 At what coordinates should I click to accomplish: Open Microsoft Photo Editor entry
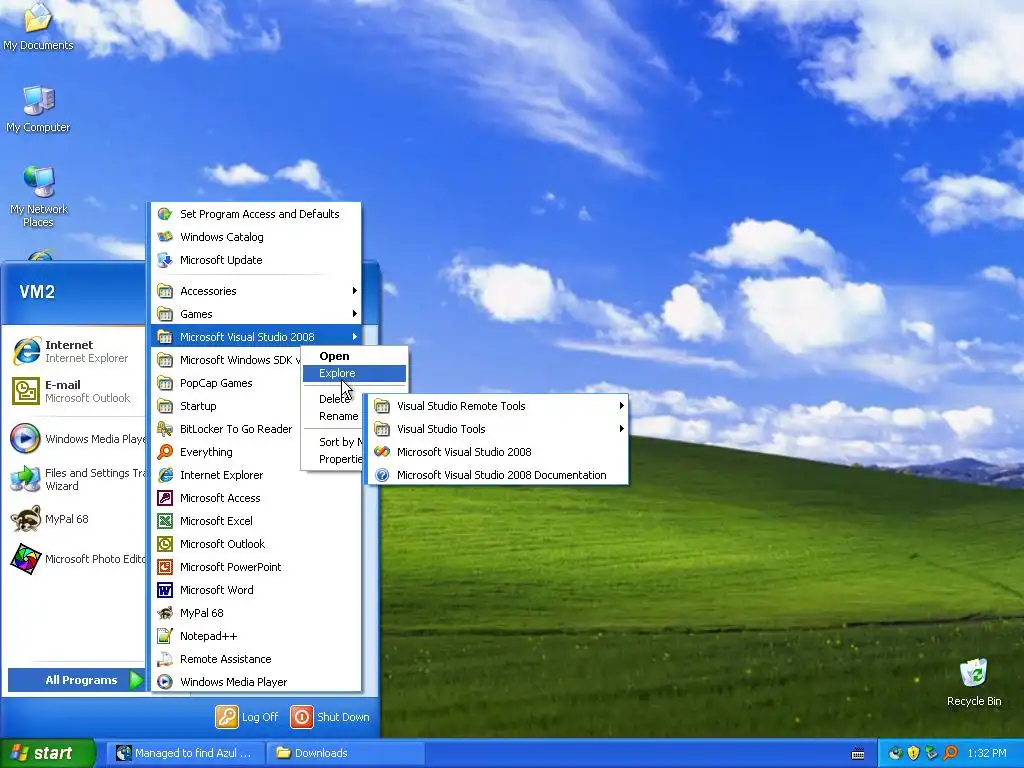tap(76, 559)
